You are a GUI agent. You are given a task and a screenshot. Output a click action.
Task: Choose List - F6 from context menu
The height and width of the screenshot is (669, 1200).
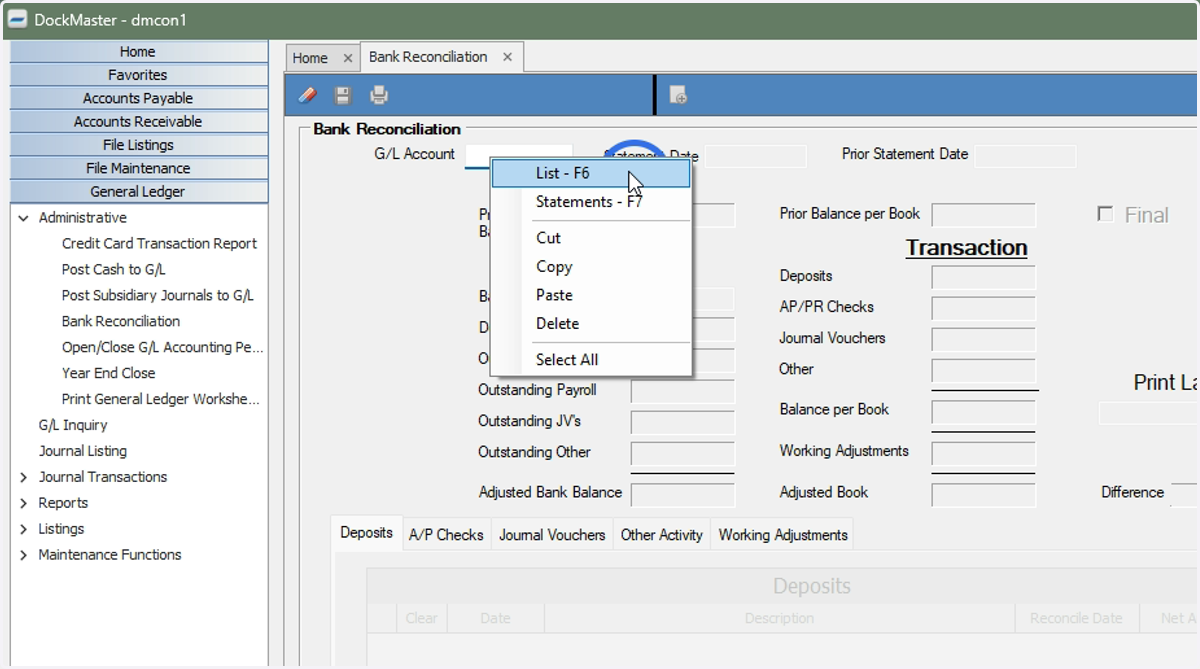pyautogui.click(x=591, y=174)
